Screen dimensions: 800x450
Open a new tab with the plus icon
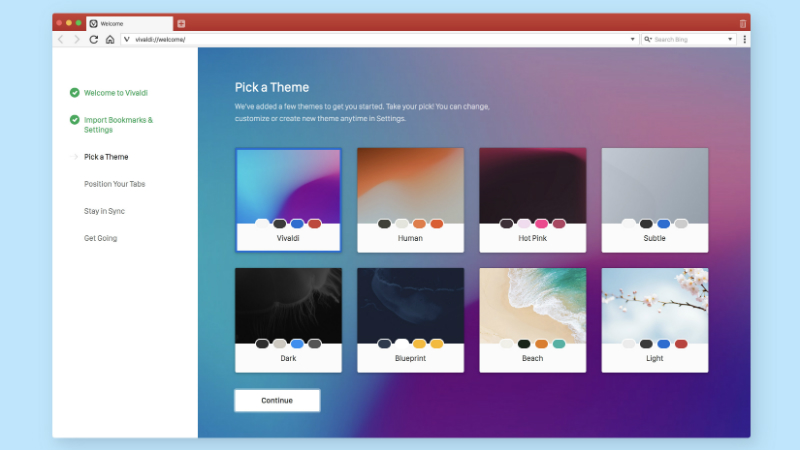(x=181, y=23)
